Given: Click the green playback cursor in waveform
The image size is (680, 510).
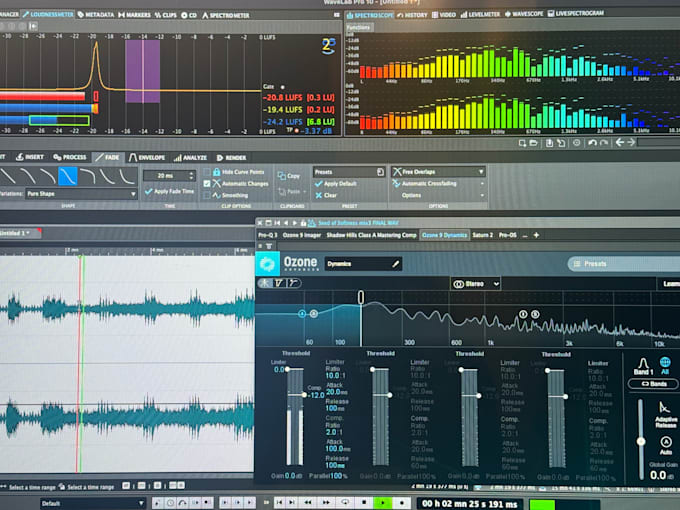Looking at the screenshot, I should pos(82,363).
